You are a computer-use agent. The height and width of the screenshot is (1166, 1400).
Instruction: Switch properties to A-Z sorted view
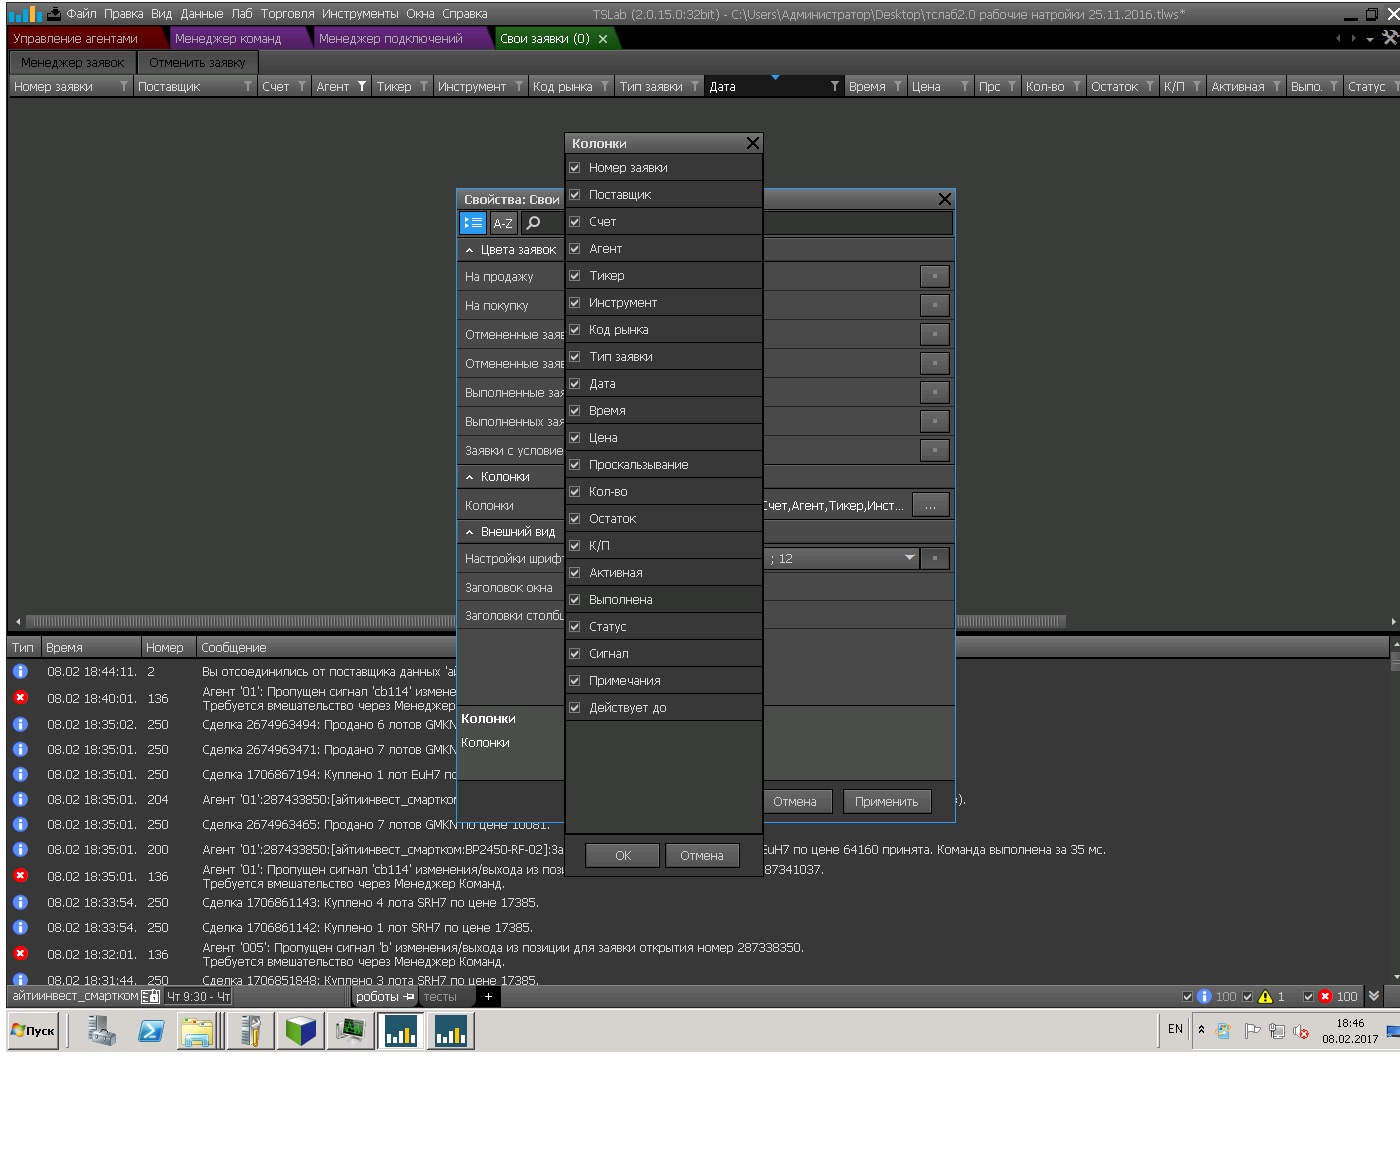point(503,223)
